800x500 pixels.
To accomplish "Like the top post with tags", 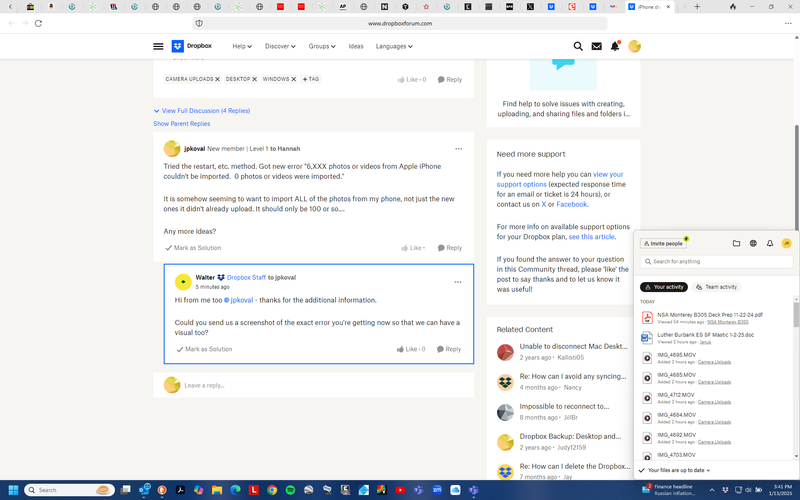I will pyautogui.click(x=412, y=80).
